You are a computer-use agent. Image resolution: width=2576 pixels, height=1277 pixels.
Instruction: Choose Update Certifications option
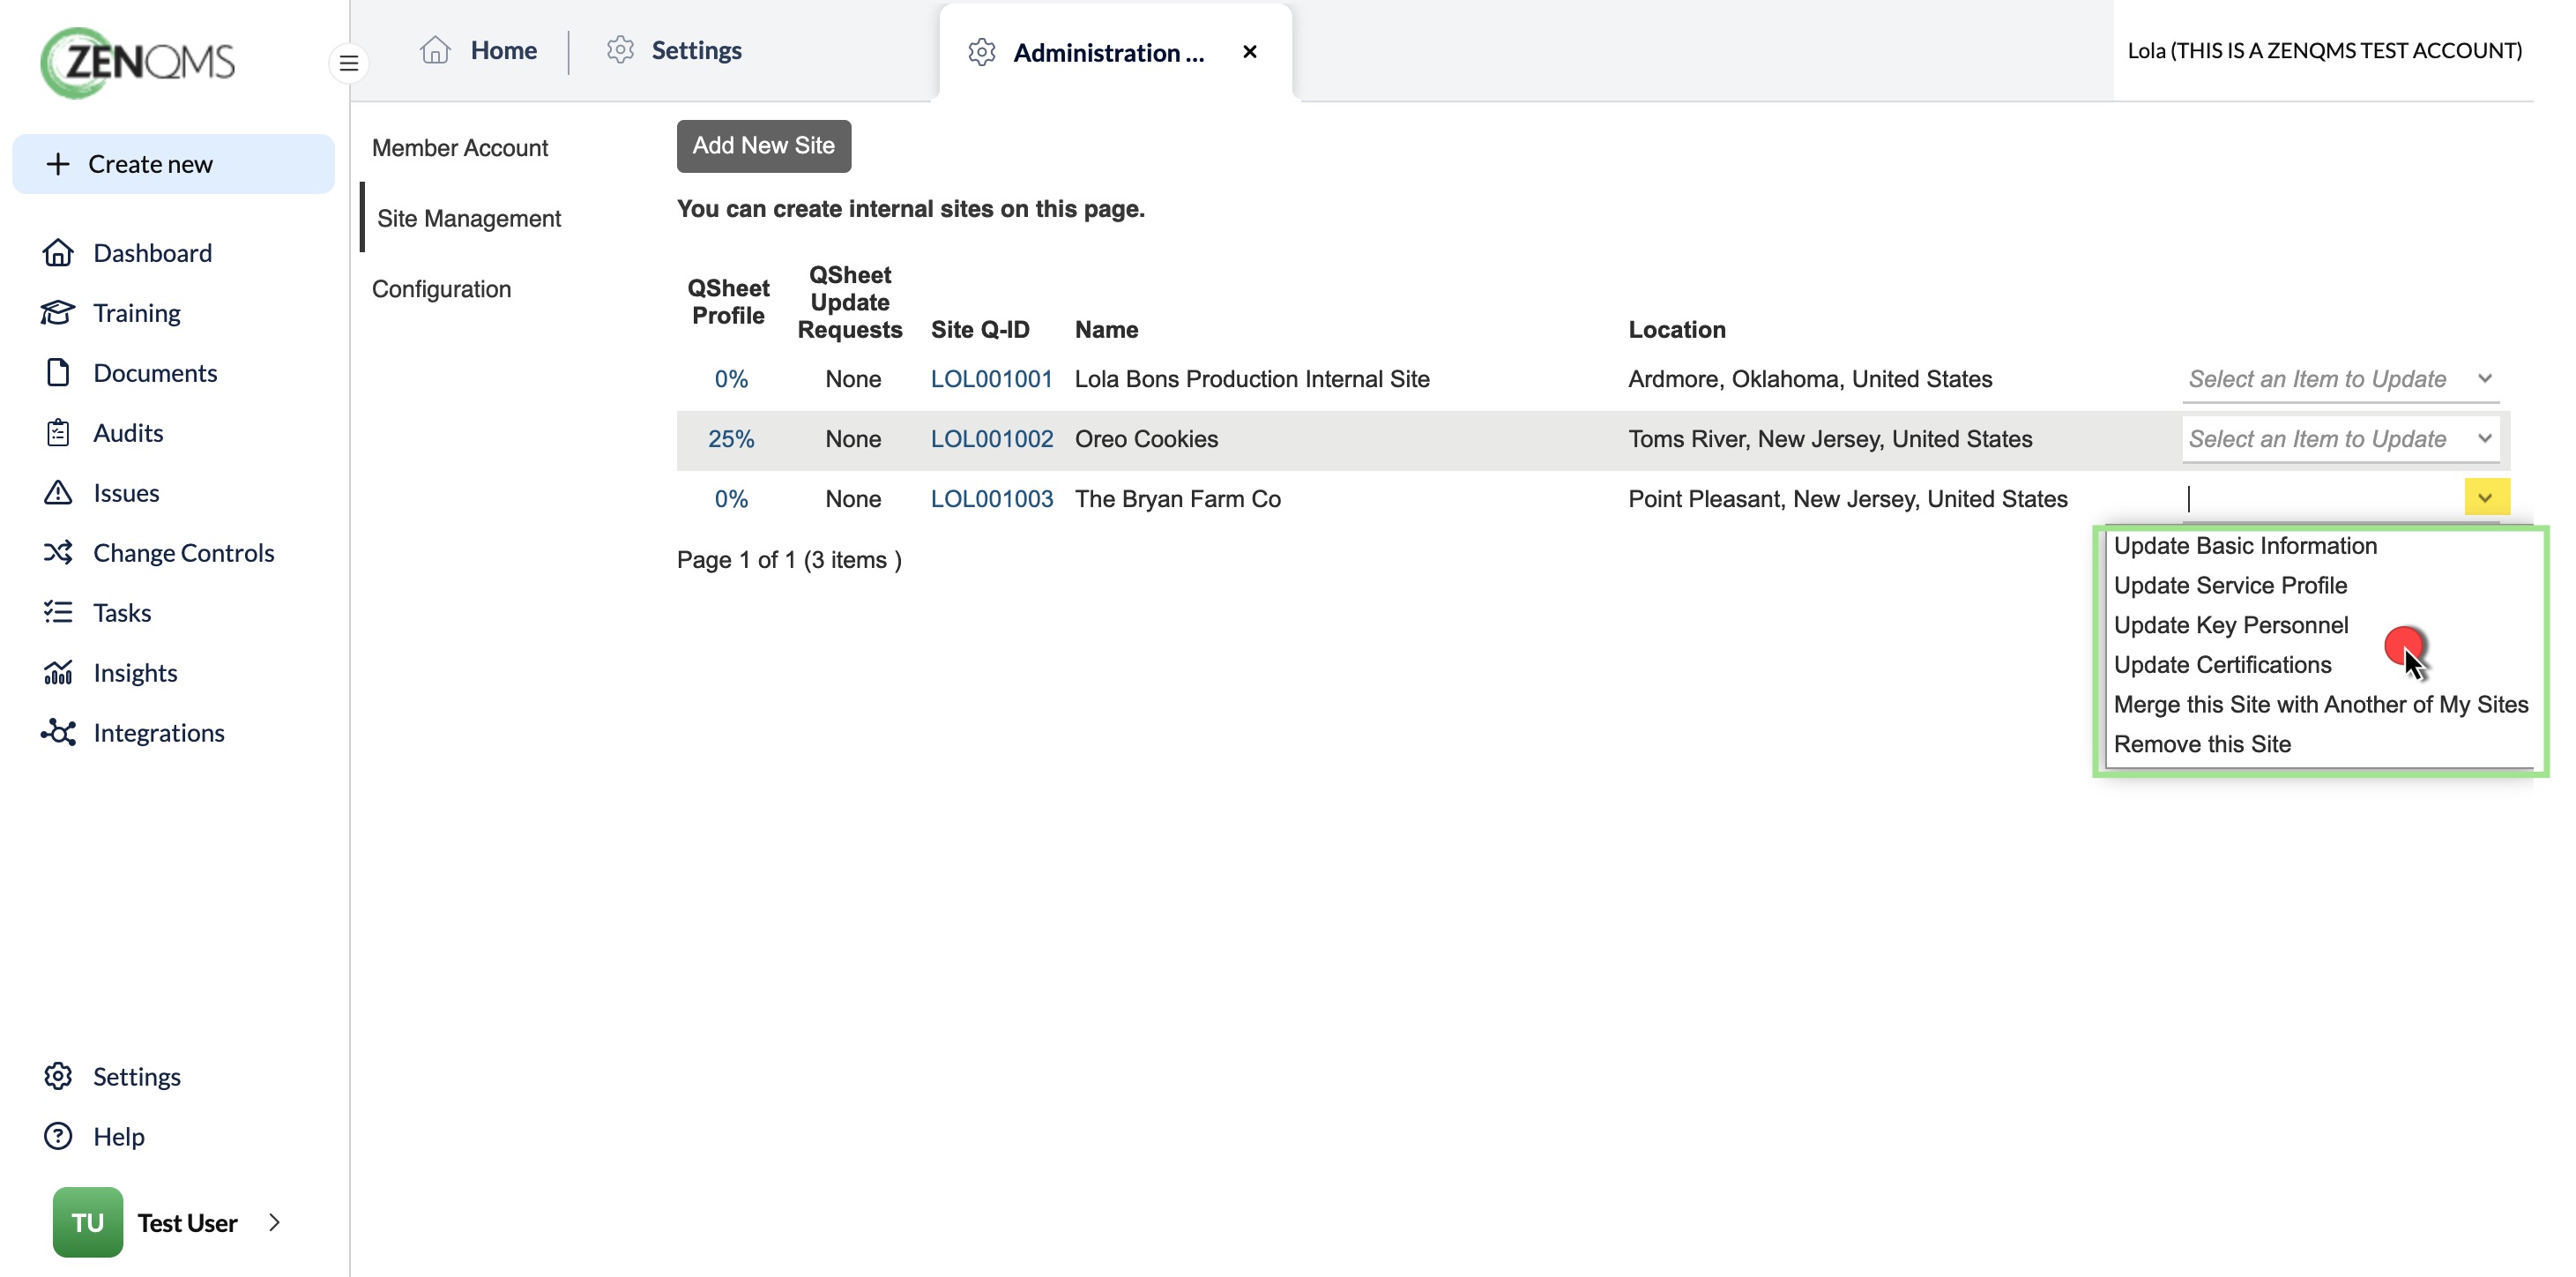tap(2222, 665)
